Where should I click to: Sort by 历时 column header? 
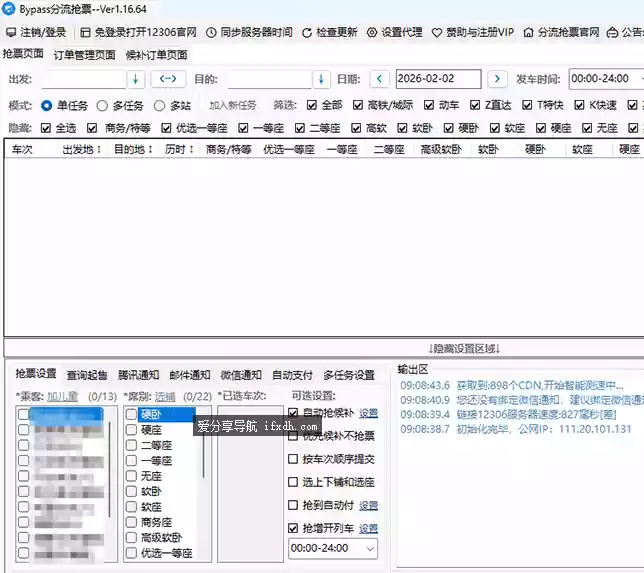click(x=179, y=150)
